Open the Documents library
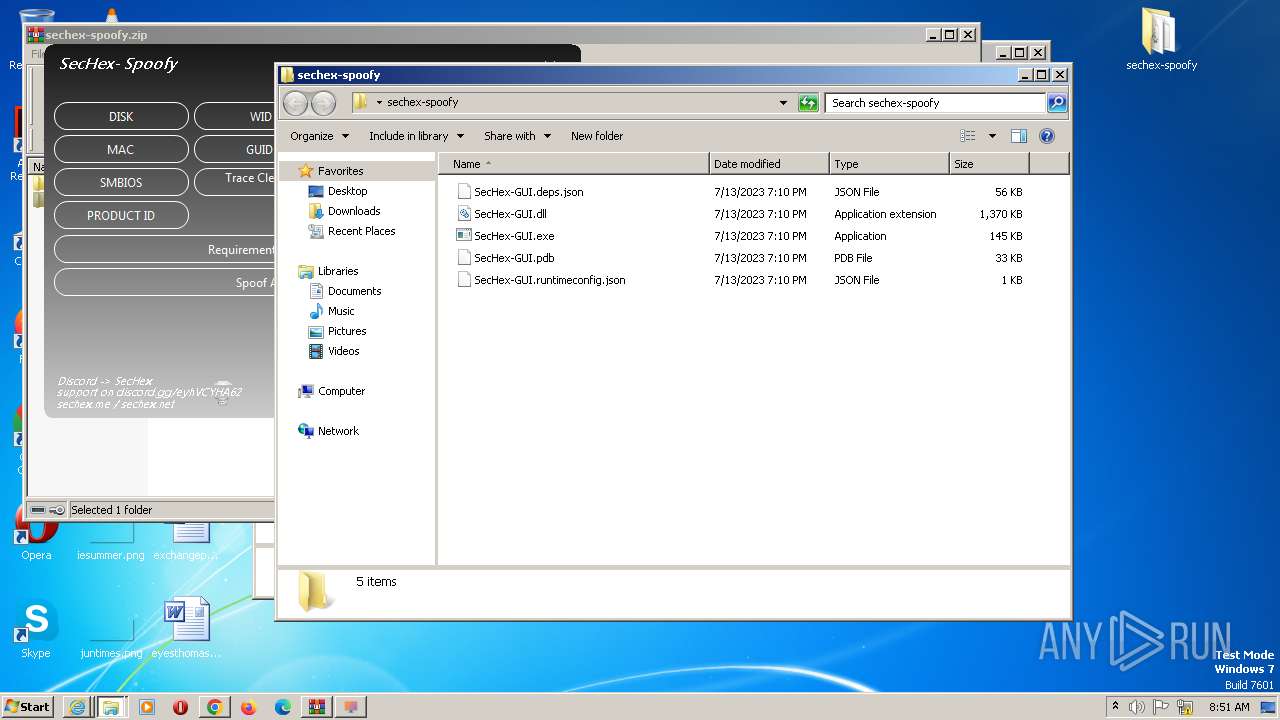This screenshot has height=720, width=1280. (354, 291)
